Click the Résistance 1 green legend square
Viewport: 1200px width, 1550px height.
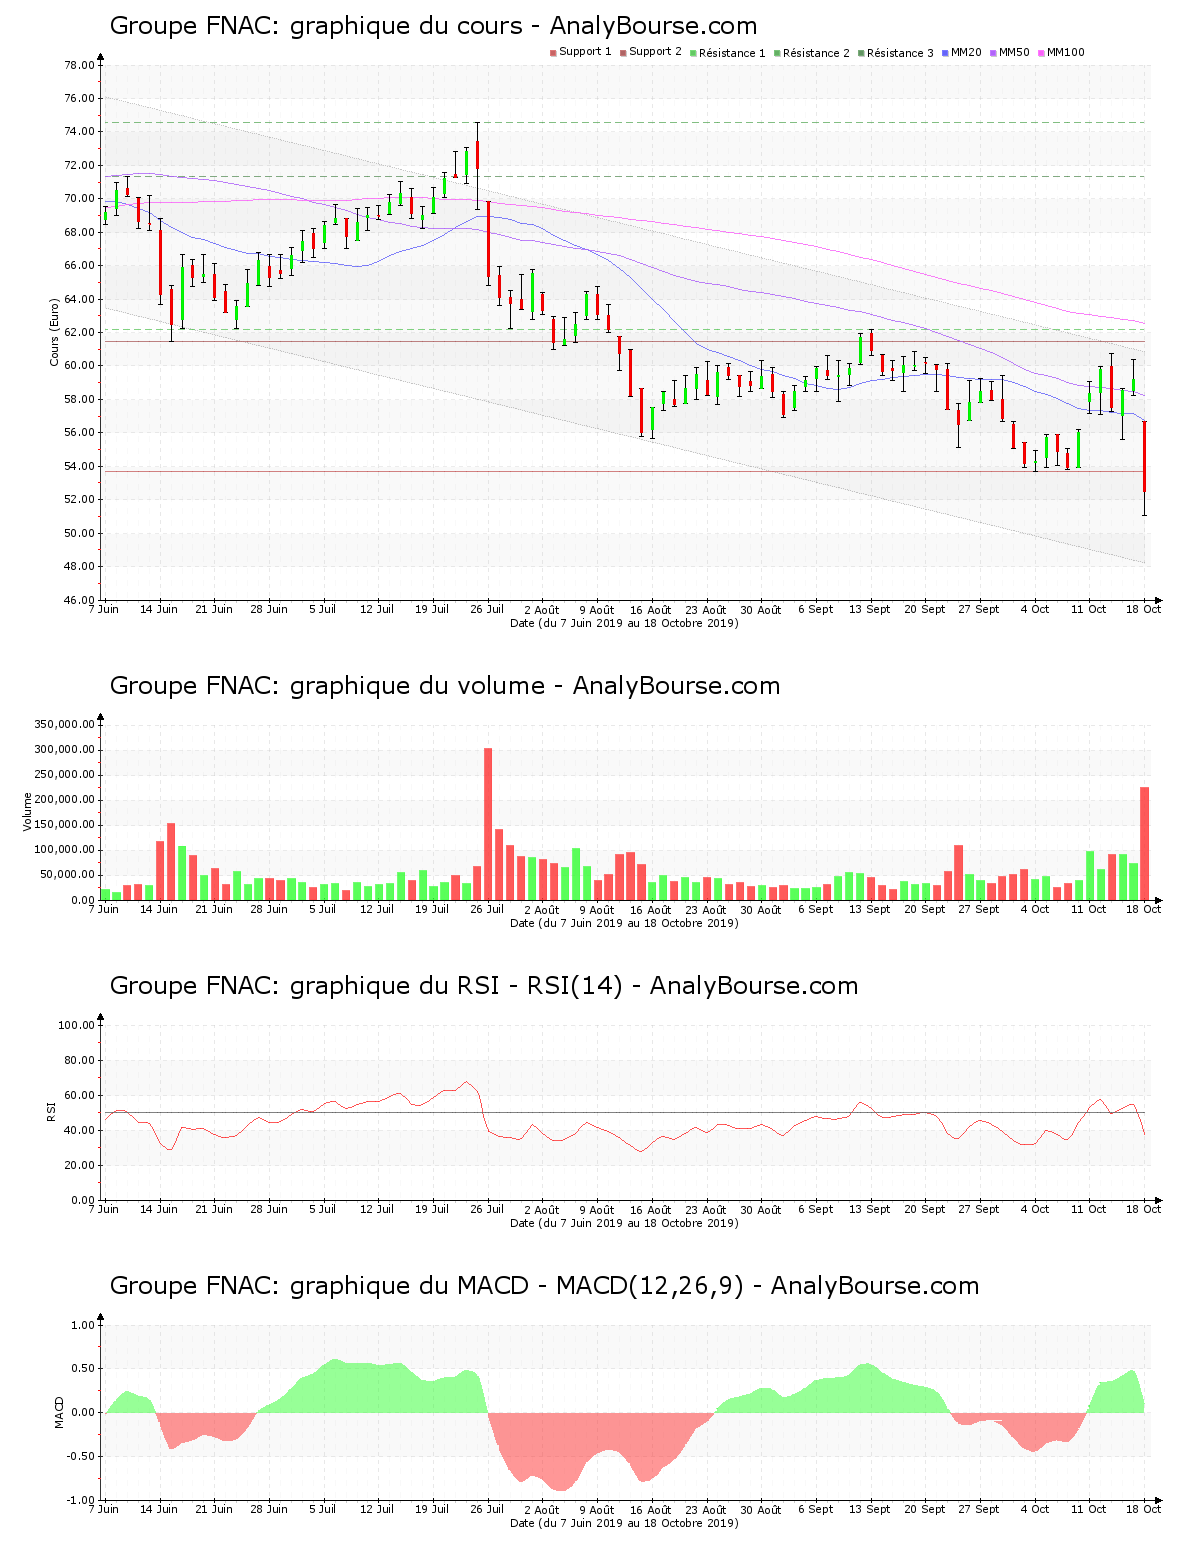coord(693,53)
